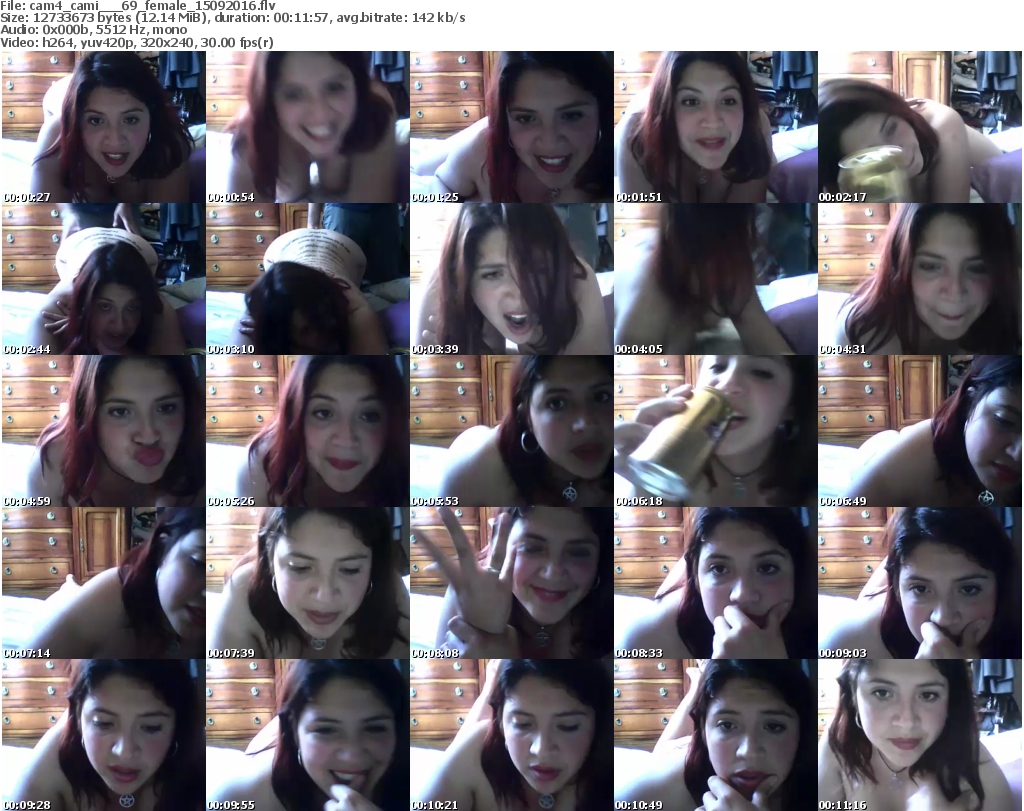
Task: Select the thumbnail frame stamped 00:00:27
Action: [x=104, y=127]
